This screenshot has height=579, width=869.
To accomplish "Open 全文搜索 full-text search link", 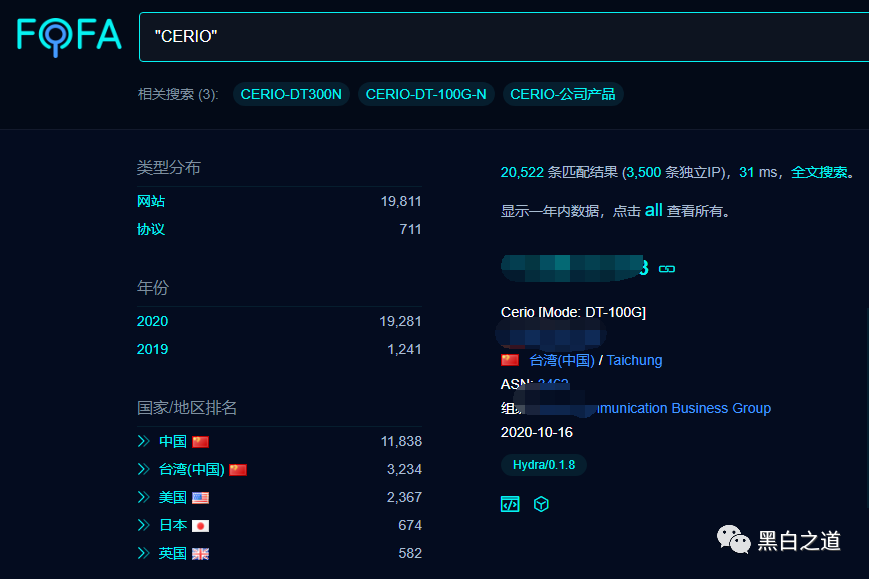I will pos(819,172).
